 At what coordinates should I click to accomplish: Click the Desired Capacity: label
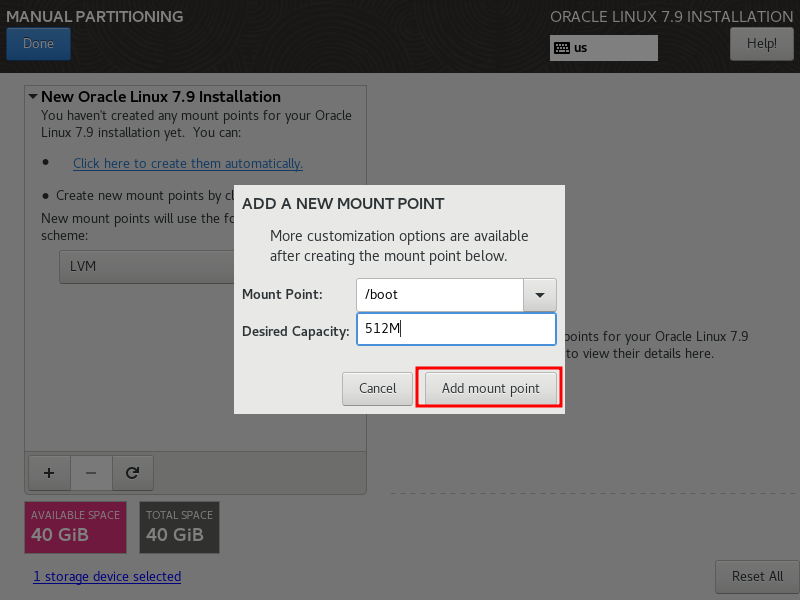click(295, 332)
